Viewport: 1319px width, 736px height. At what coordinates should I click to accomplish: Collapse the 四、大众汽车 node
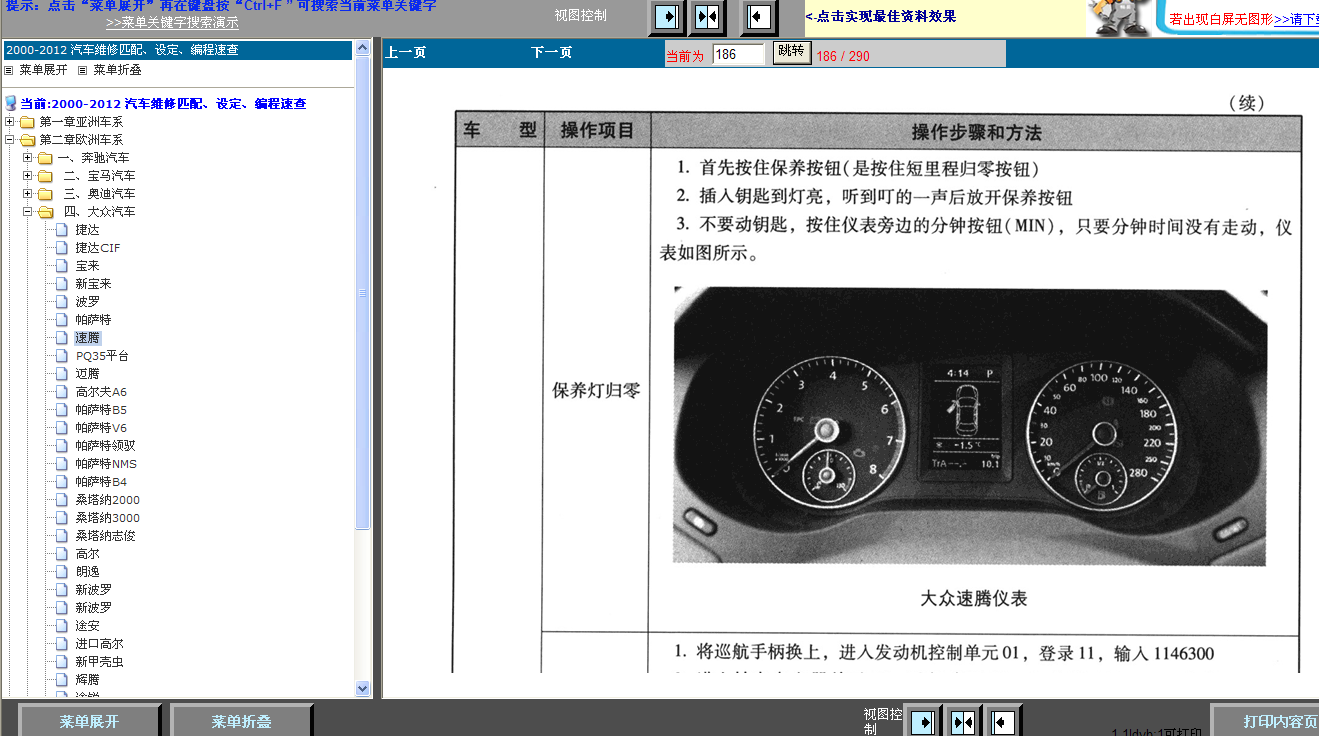tap(28, 212)
